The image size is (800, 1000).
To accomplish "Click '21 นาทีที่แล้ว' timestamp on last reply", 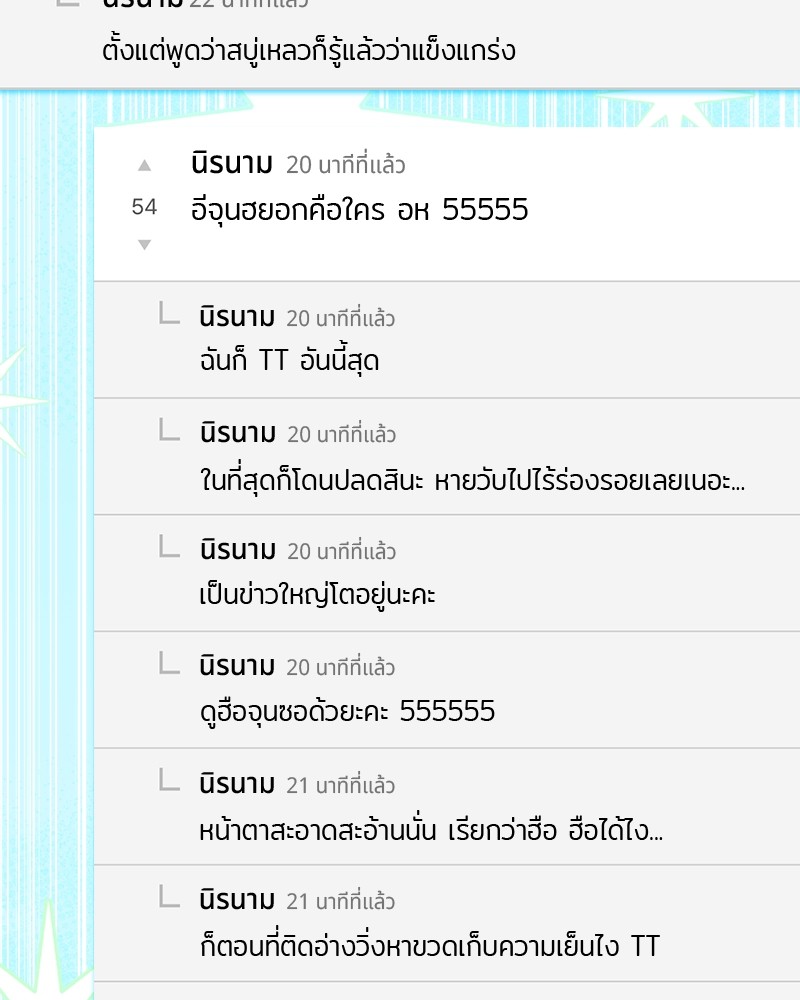I will pyautogui.click(x=341, y=901).
